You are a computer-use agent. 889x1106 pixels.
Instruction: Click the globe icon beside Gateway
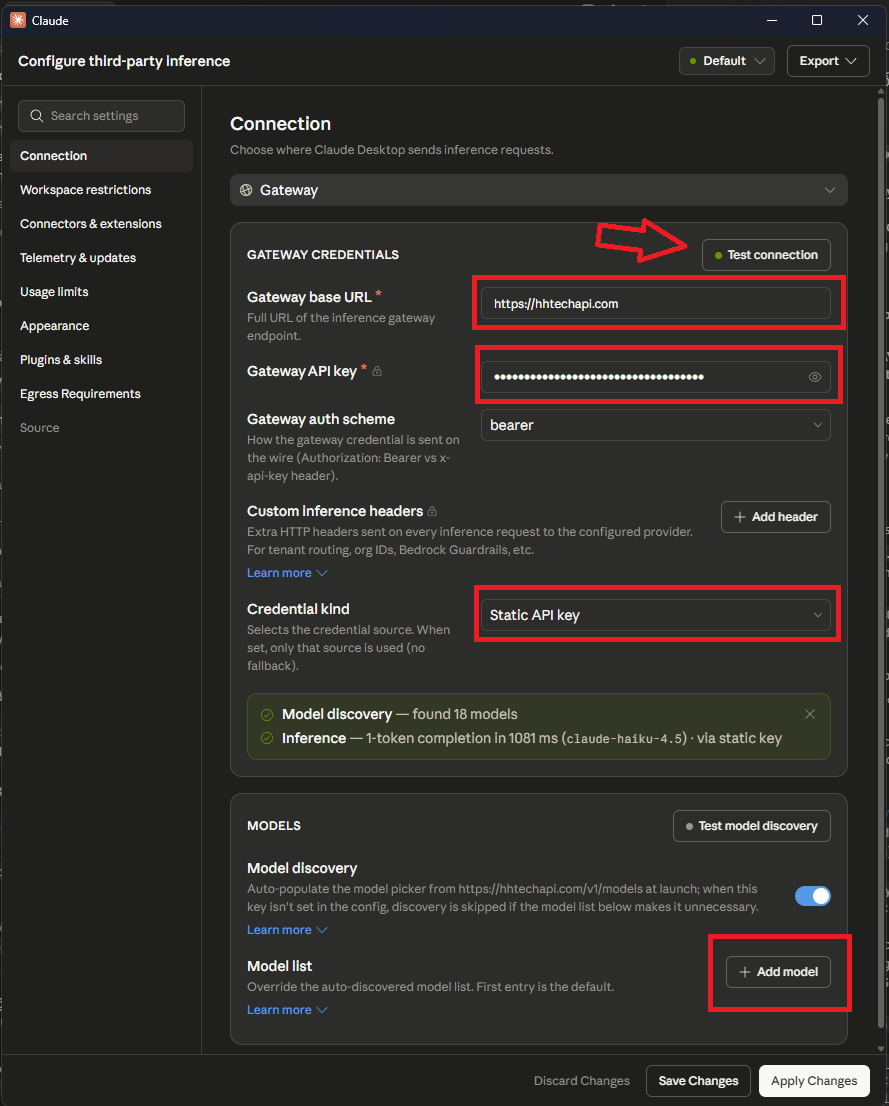pos(246,190)
